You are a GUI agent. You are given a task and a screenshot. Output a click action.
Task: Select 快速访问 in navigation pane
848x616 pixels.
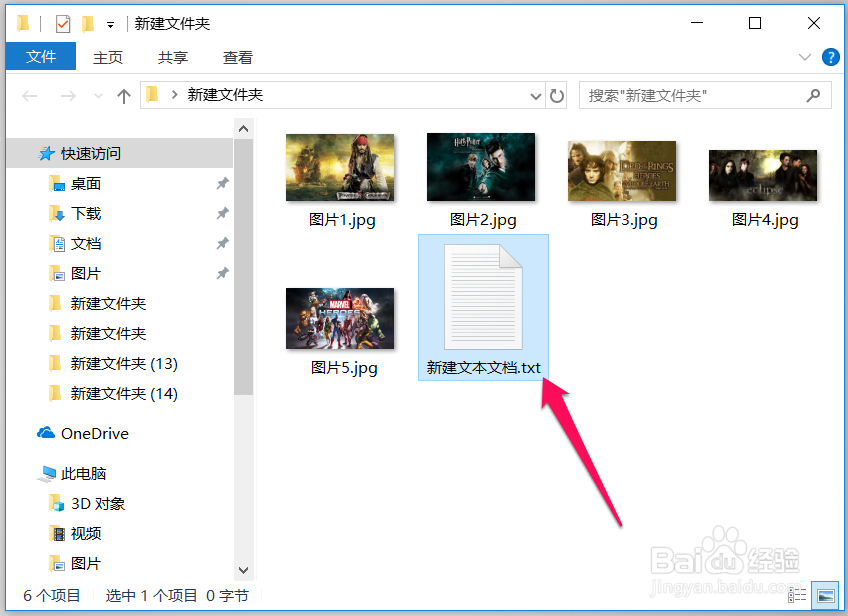120,154
